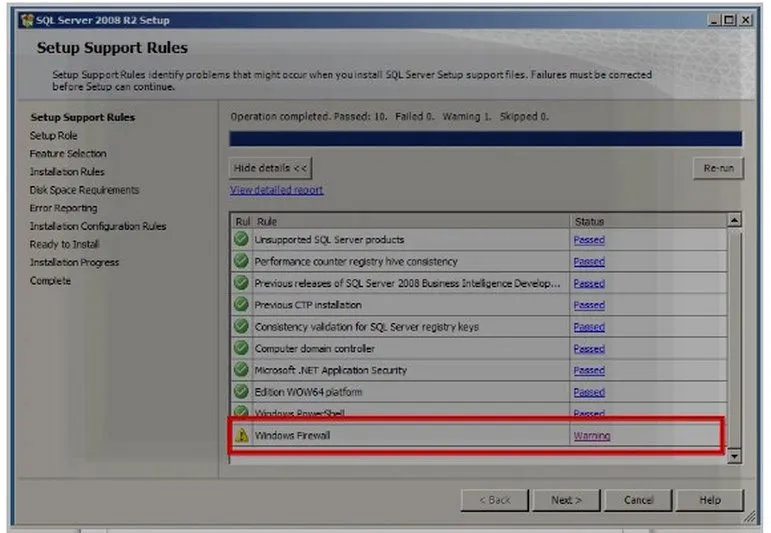The image size is (771, 533).
Task: Click green check icon for Computer domain controller
Action: coord(241,348)
